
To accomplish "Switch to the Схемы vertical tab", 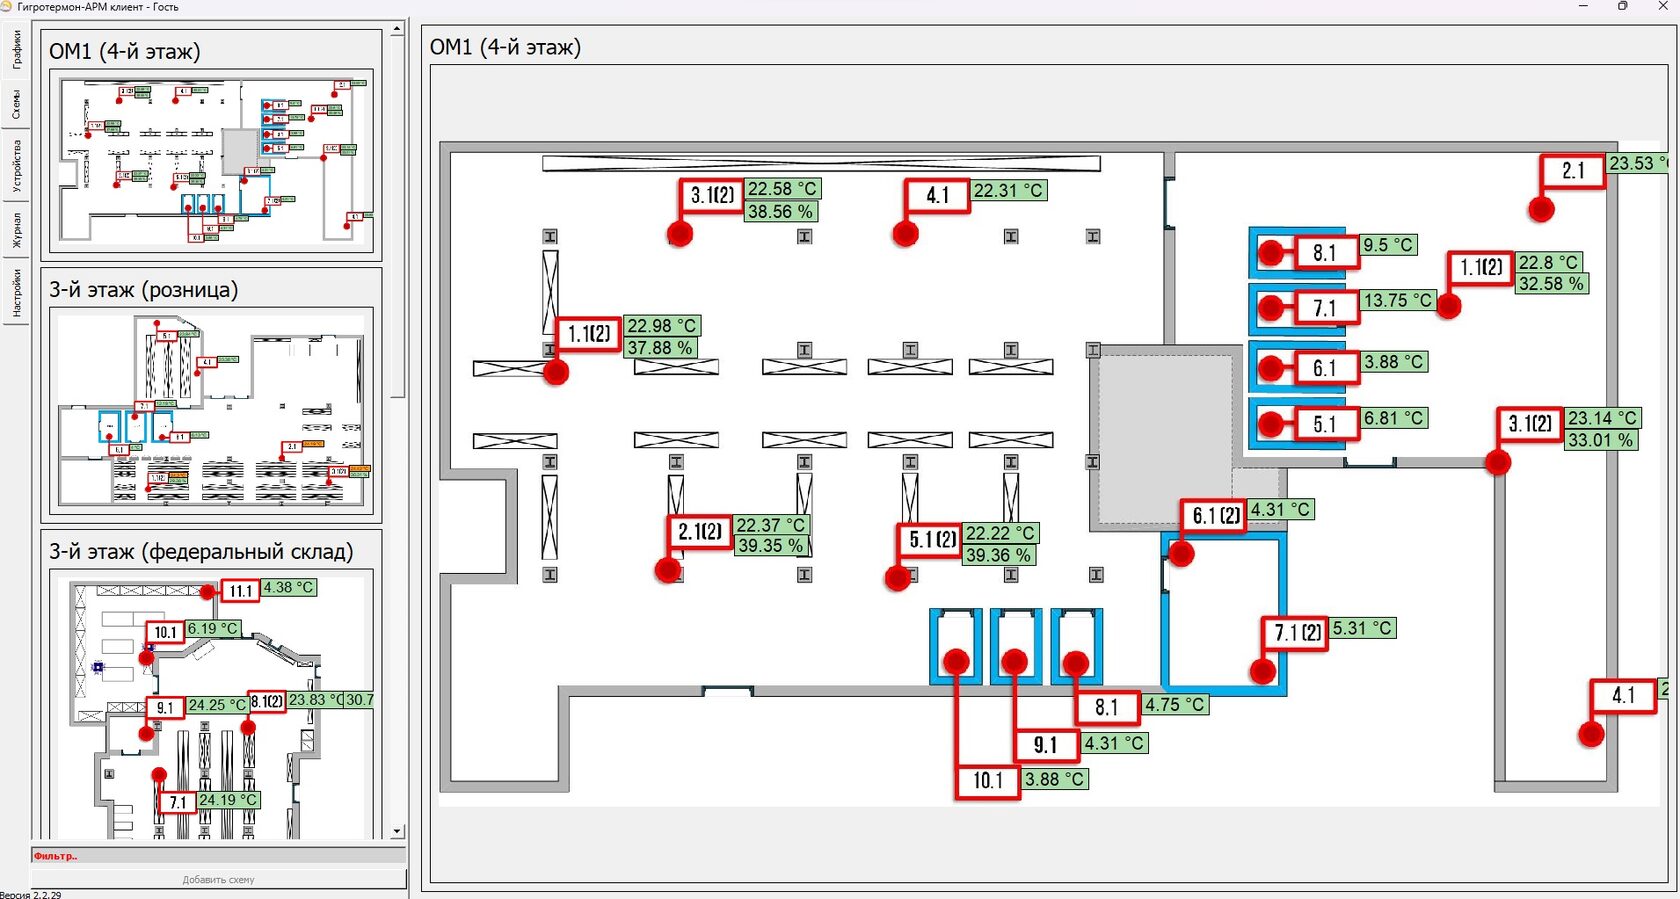I will click(15, 103).
